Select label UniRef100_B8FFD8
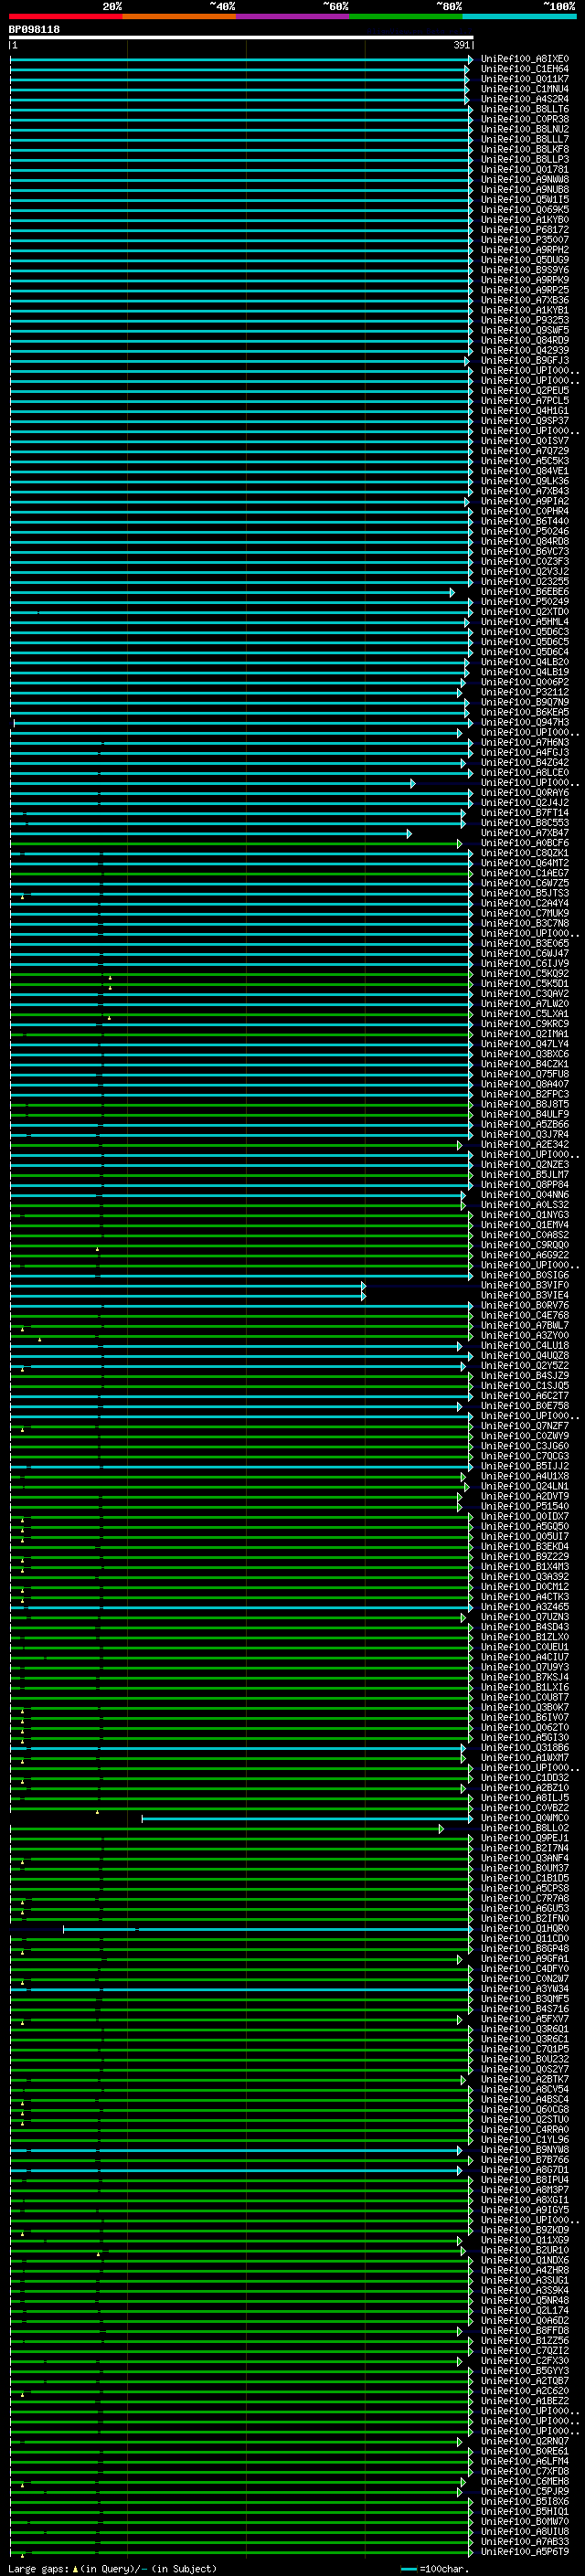This screenshot has height=2576, width=585. pyautogui.click(x=525, y=2331)
